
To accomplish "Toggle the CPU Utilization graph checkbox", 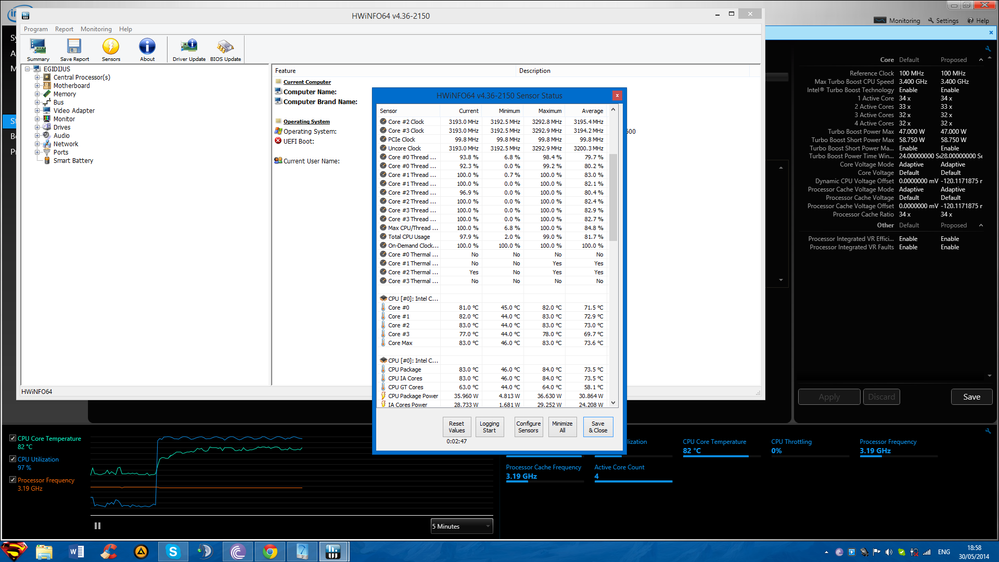I will point(12,459).
